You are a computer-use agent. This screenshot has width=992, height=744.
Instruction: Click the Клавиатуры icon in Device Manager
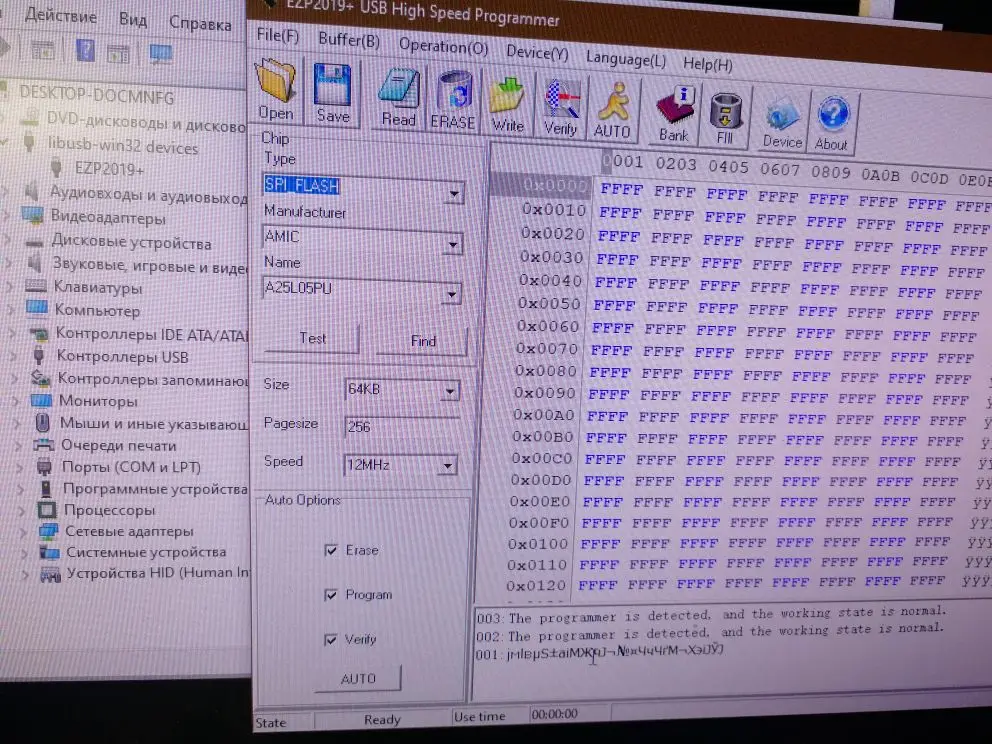(35, 285)
